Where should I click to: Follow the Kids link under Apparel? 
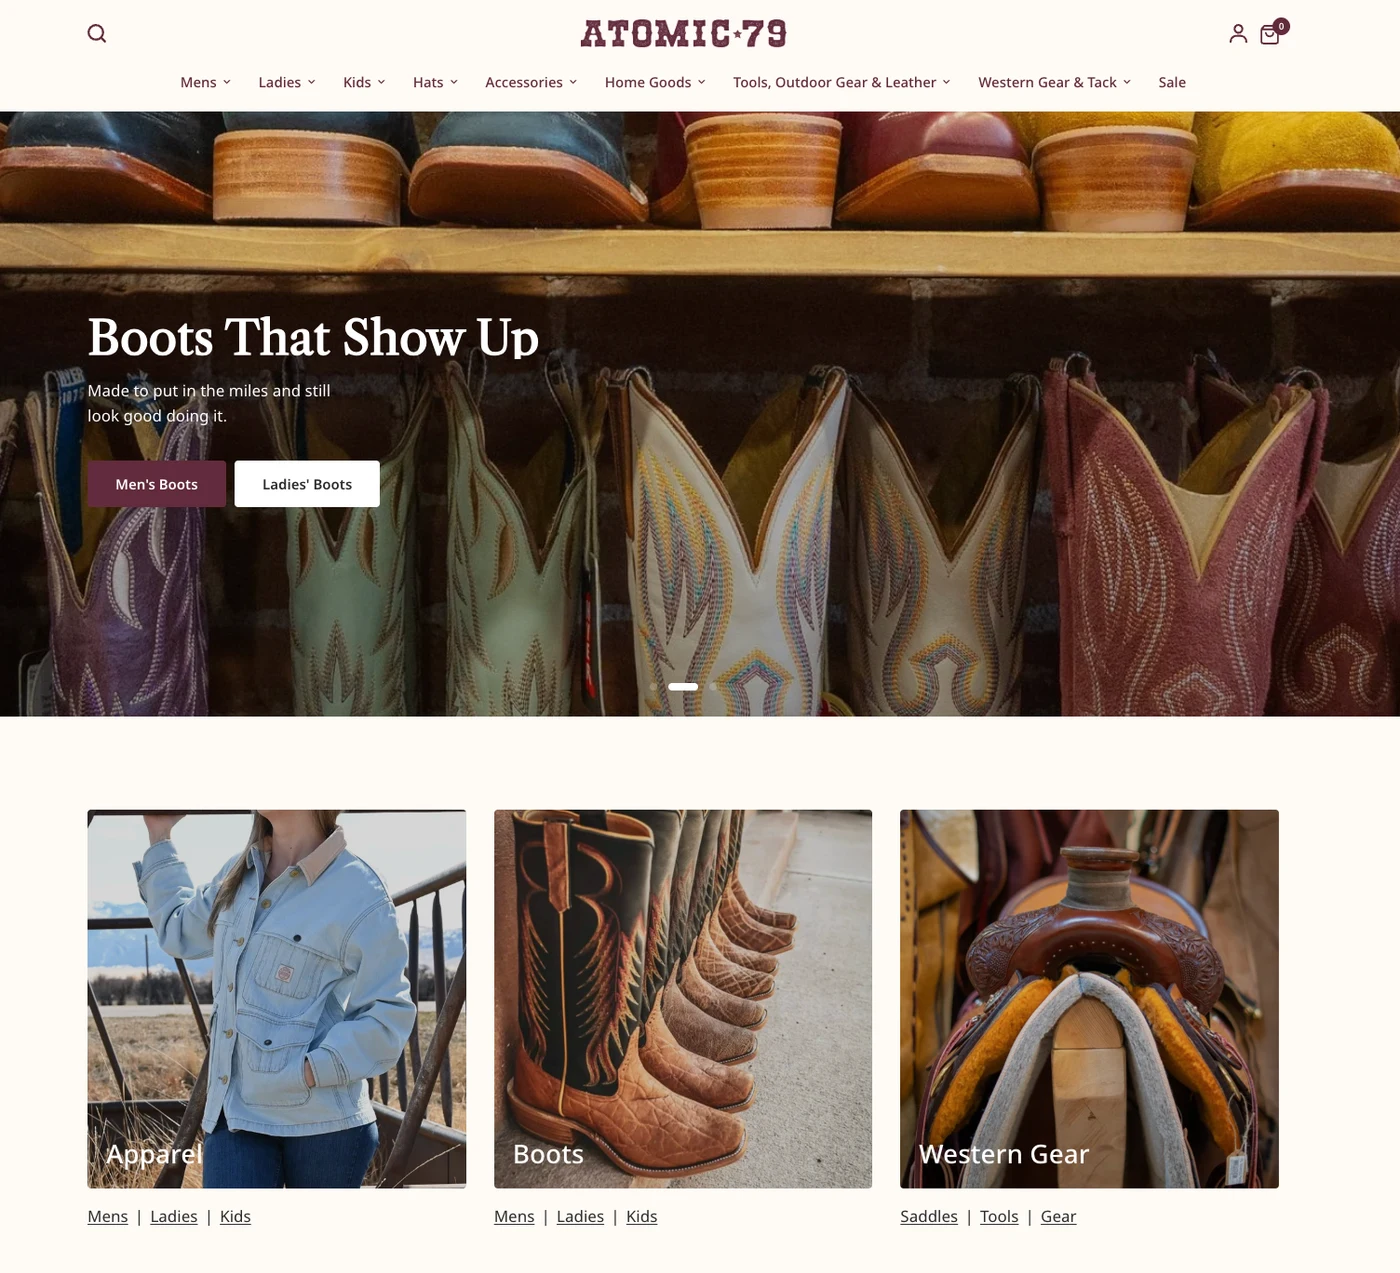(x=235, y=1216)
